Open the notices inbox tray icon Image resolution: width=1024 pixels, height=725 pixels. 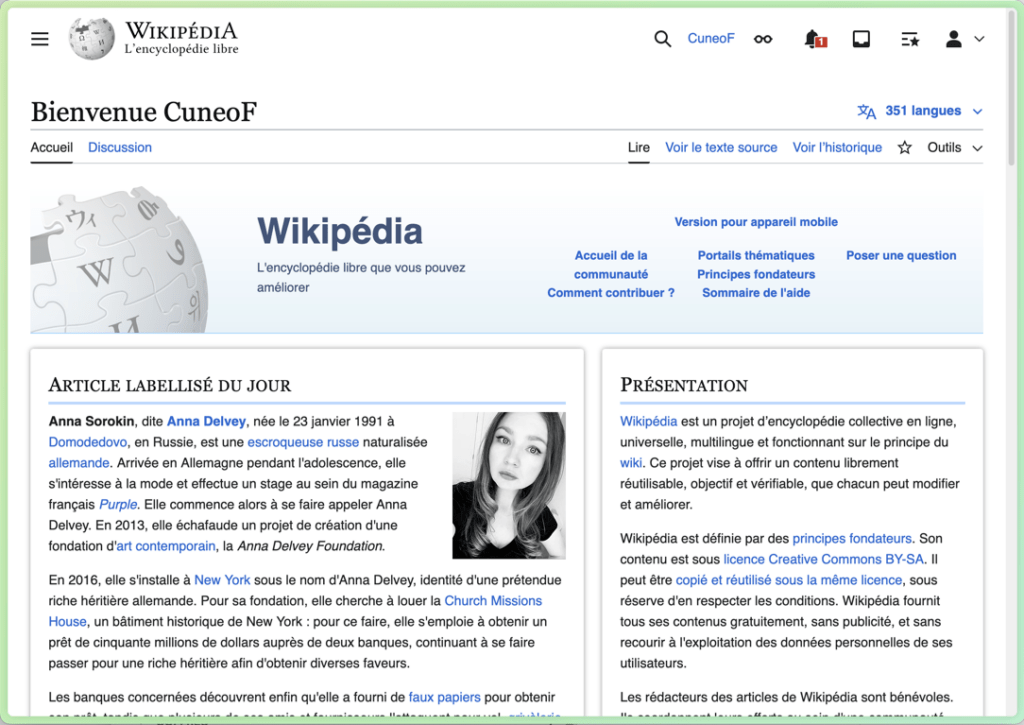click(x=861, y=39)
